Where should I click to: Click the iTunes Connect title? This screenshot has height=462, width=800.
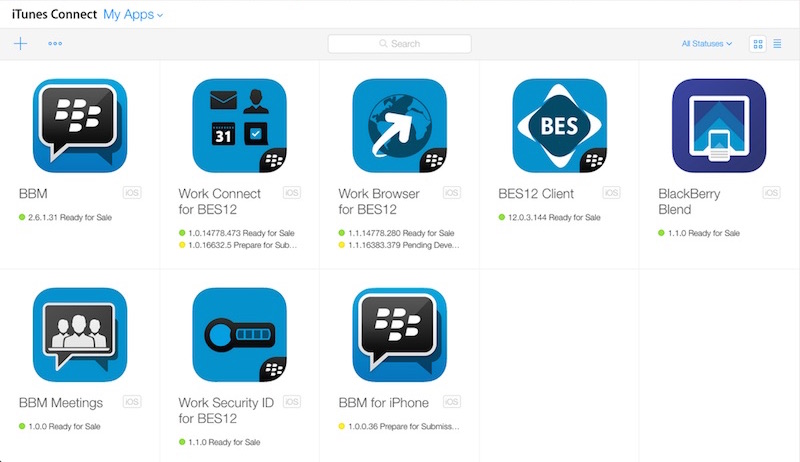point(54,14)
